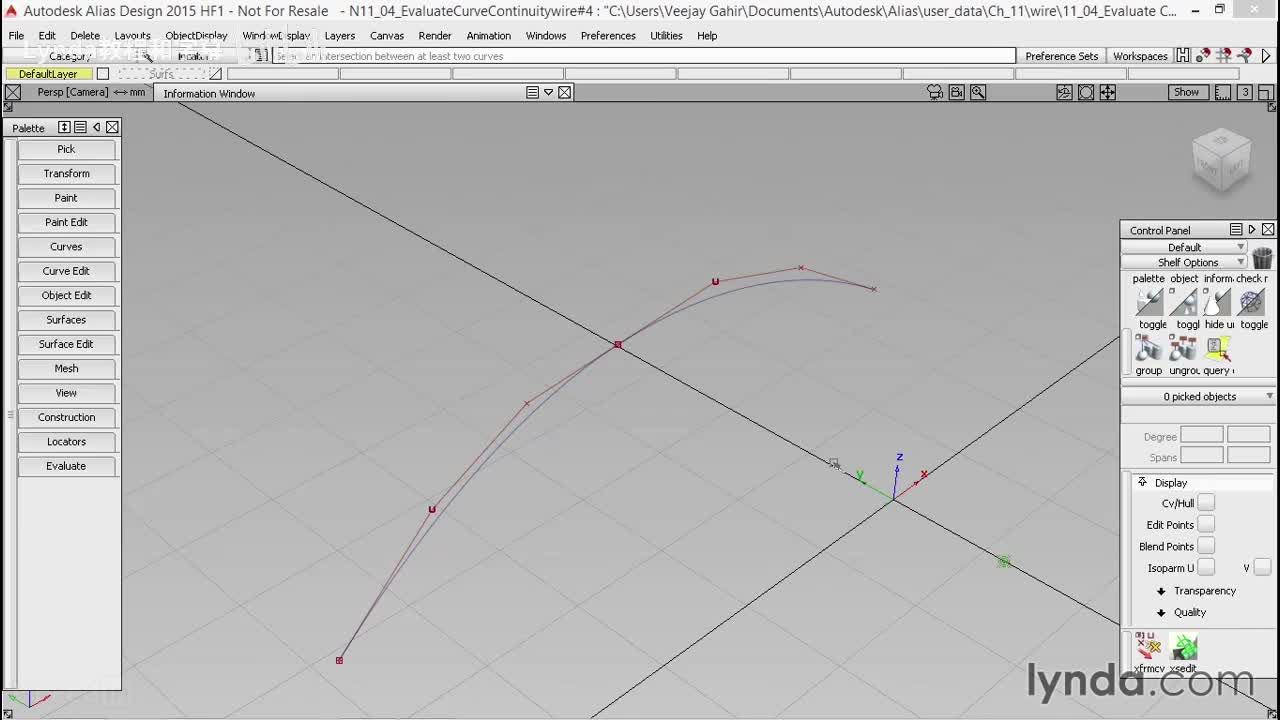Click the hide unpicked shelf icon
Viewport: 1280px width, 720px height.
1217,301
